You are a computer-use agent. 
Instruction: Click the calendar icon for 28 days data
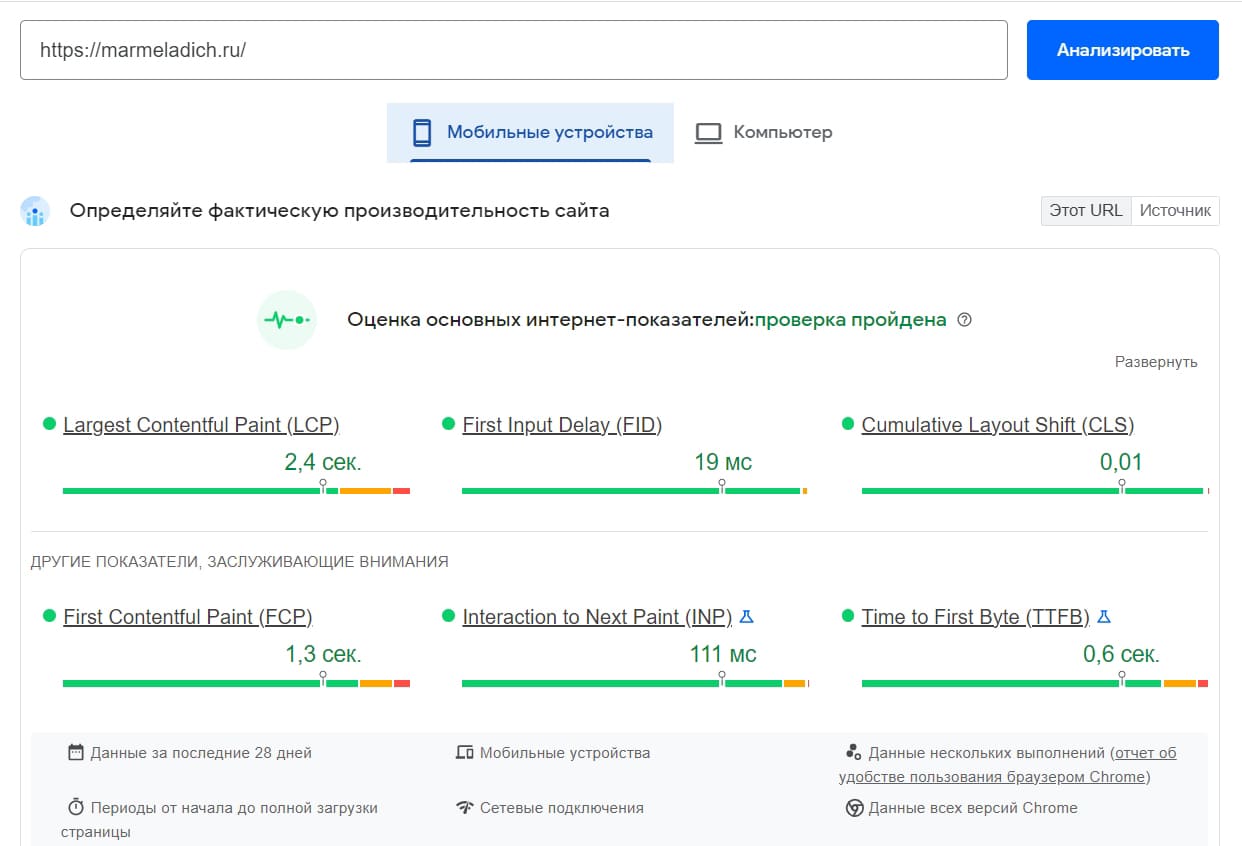[x=75, y=753]
